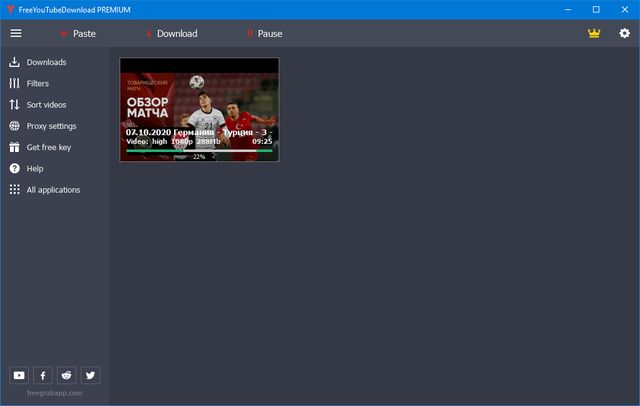Image resolution: width=640 pixels, height=406 pixels.
Task: Click the video download progress bar
Action: pyautogui.click(x=199, y=151)
